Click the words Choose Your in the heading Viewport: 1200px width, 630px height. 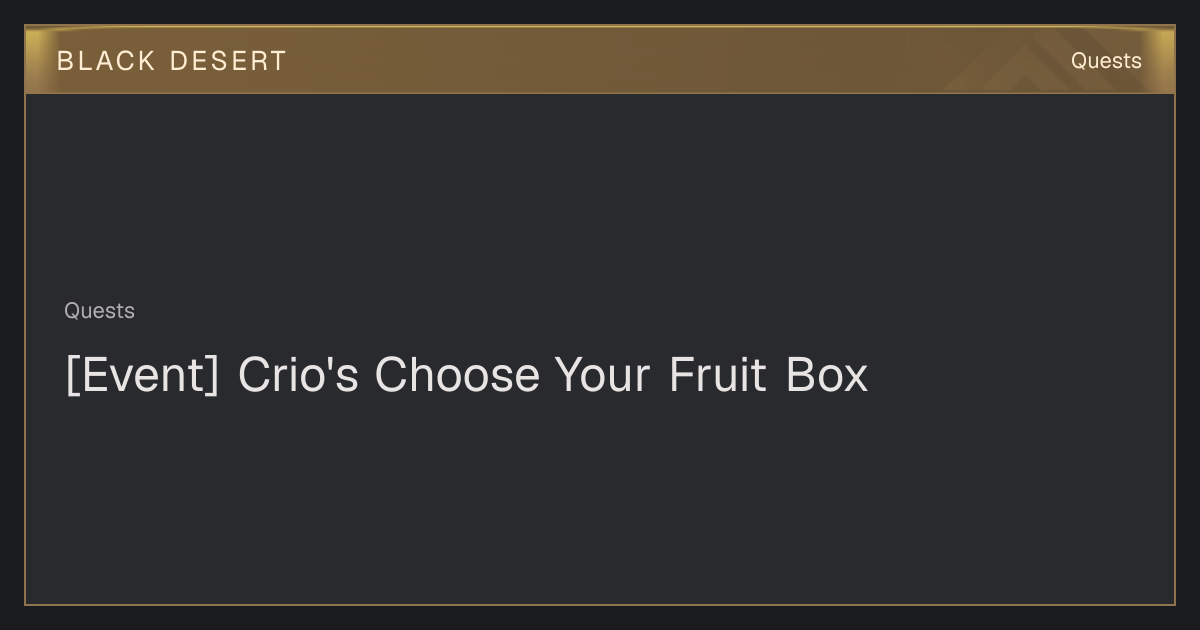tap(513, 375)
